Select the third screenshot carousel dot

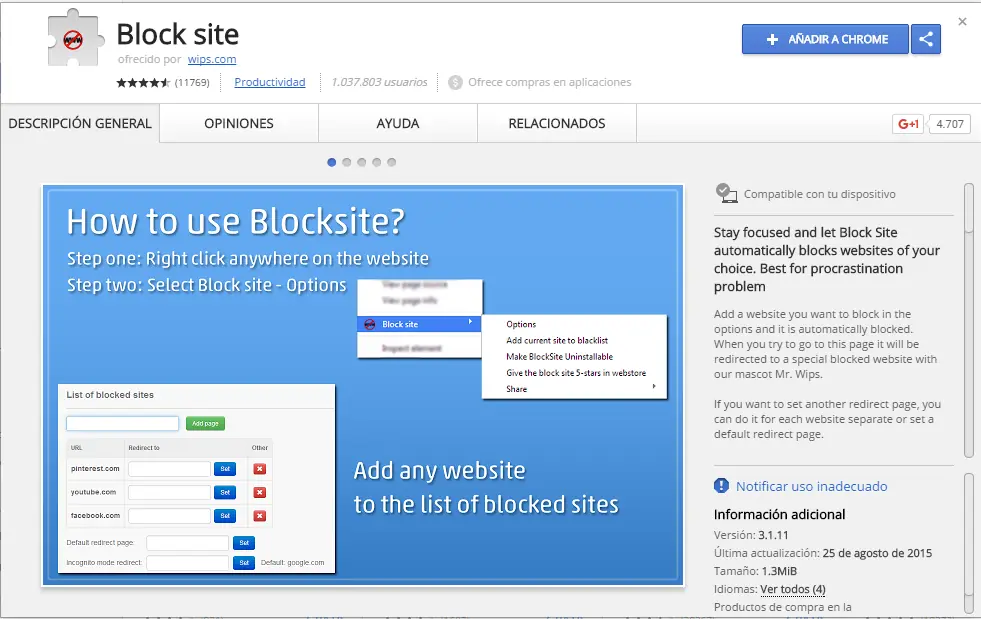click(362, 162)
